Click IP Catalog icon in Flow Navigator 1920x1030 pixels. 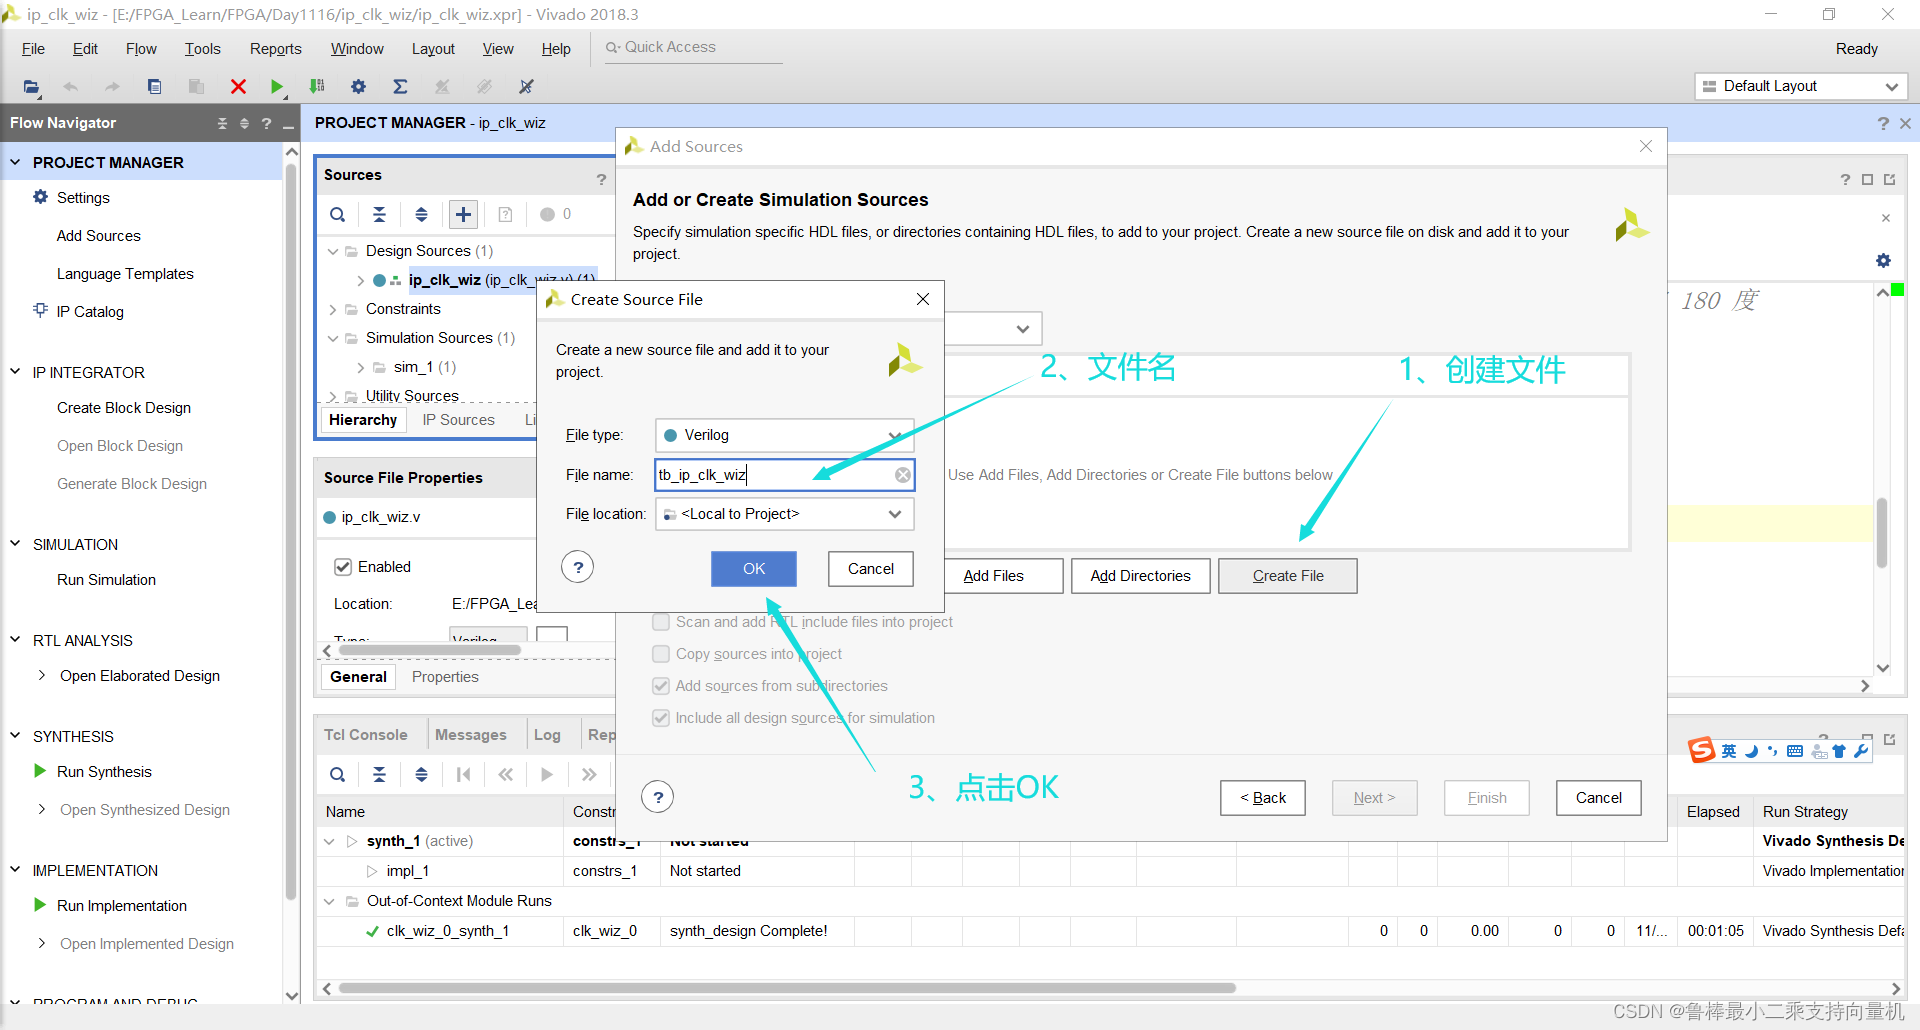point(40,310)
